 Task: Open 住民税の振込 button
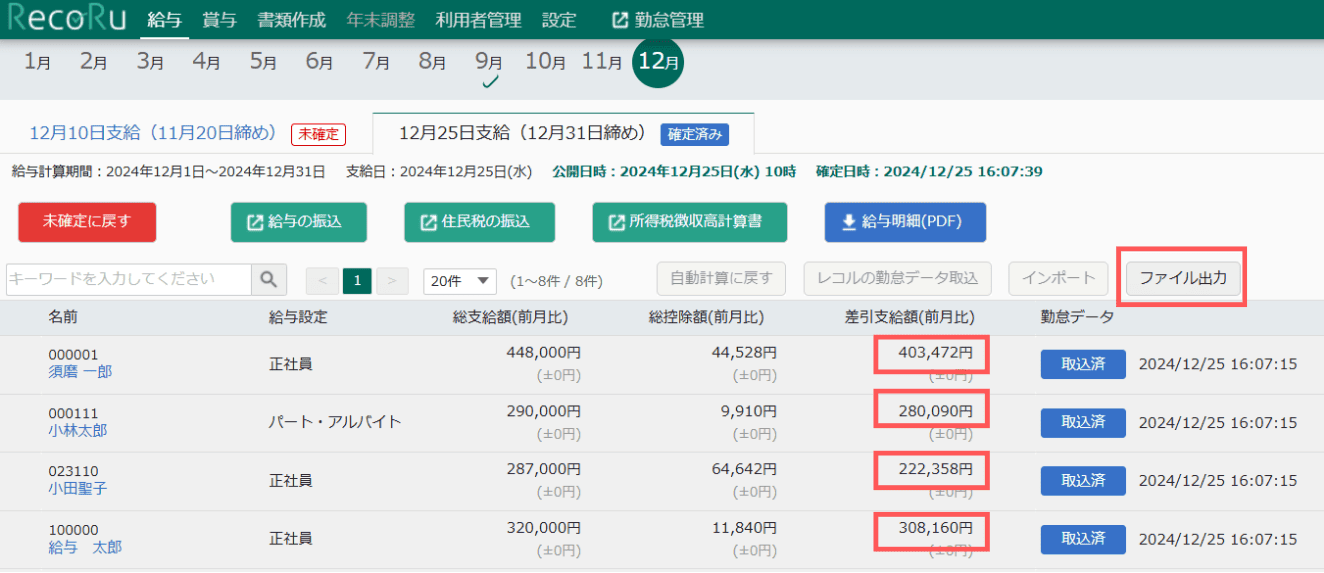pos(479,222)
